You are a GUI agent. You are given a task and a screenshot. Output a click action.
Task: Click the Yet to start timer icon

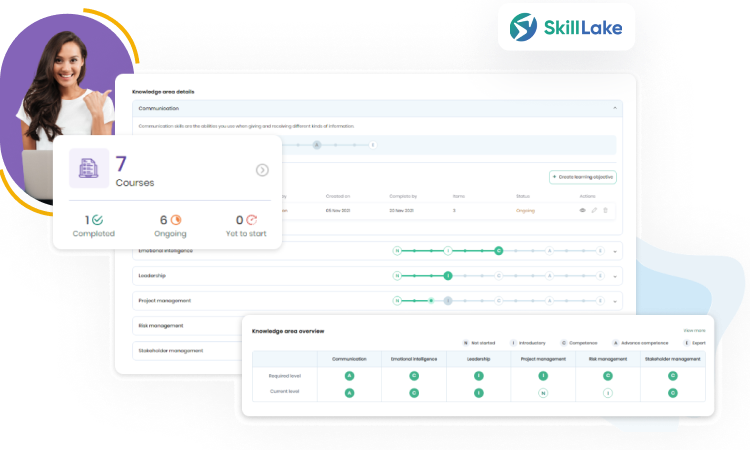tap(252, 220)
